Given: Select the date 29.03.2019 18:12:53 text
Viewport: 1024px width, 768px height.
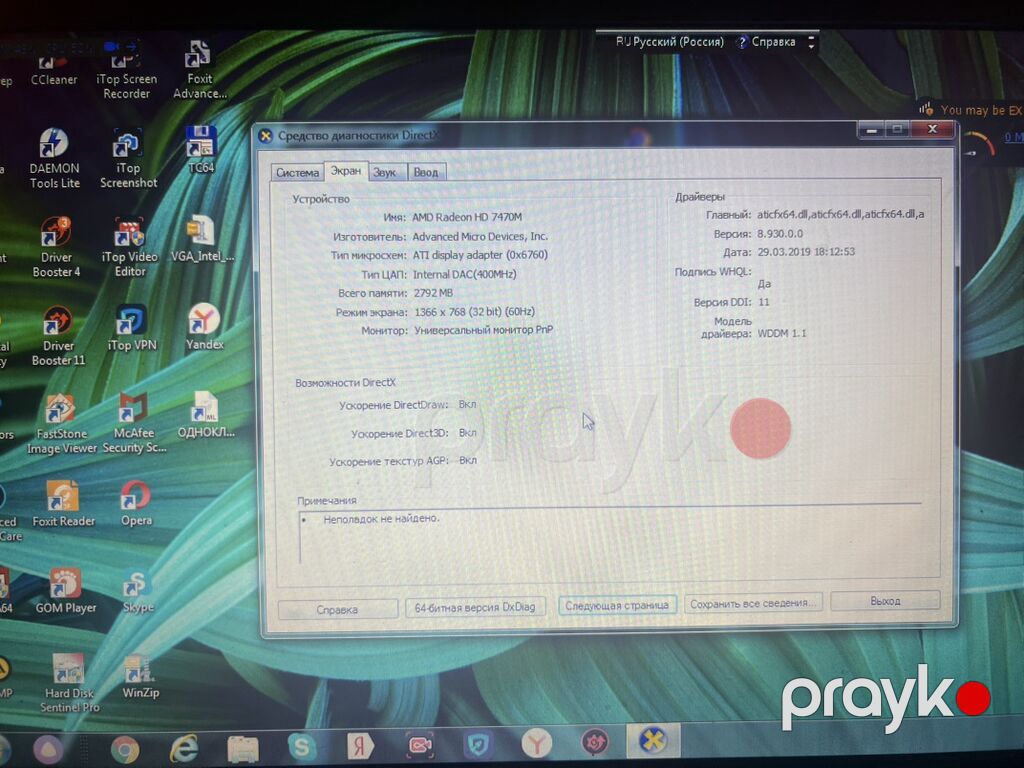Looking at the screenshot, I should 806,251.
